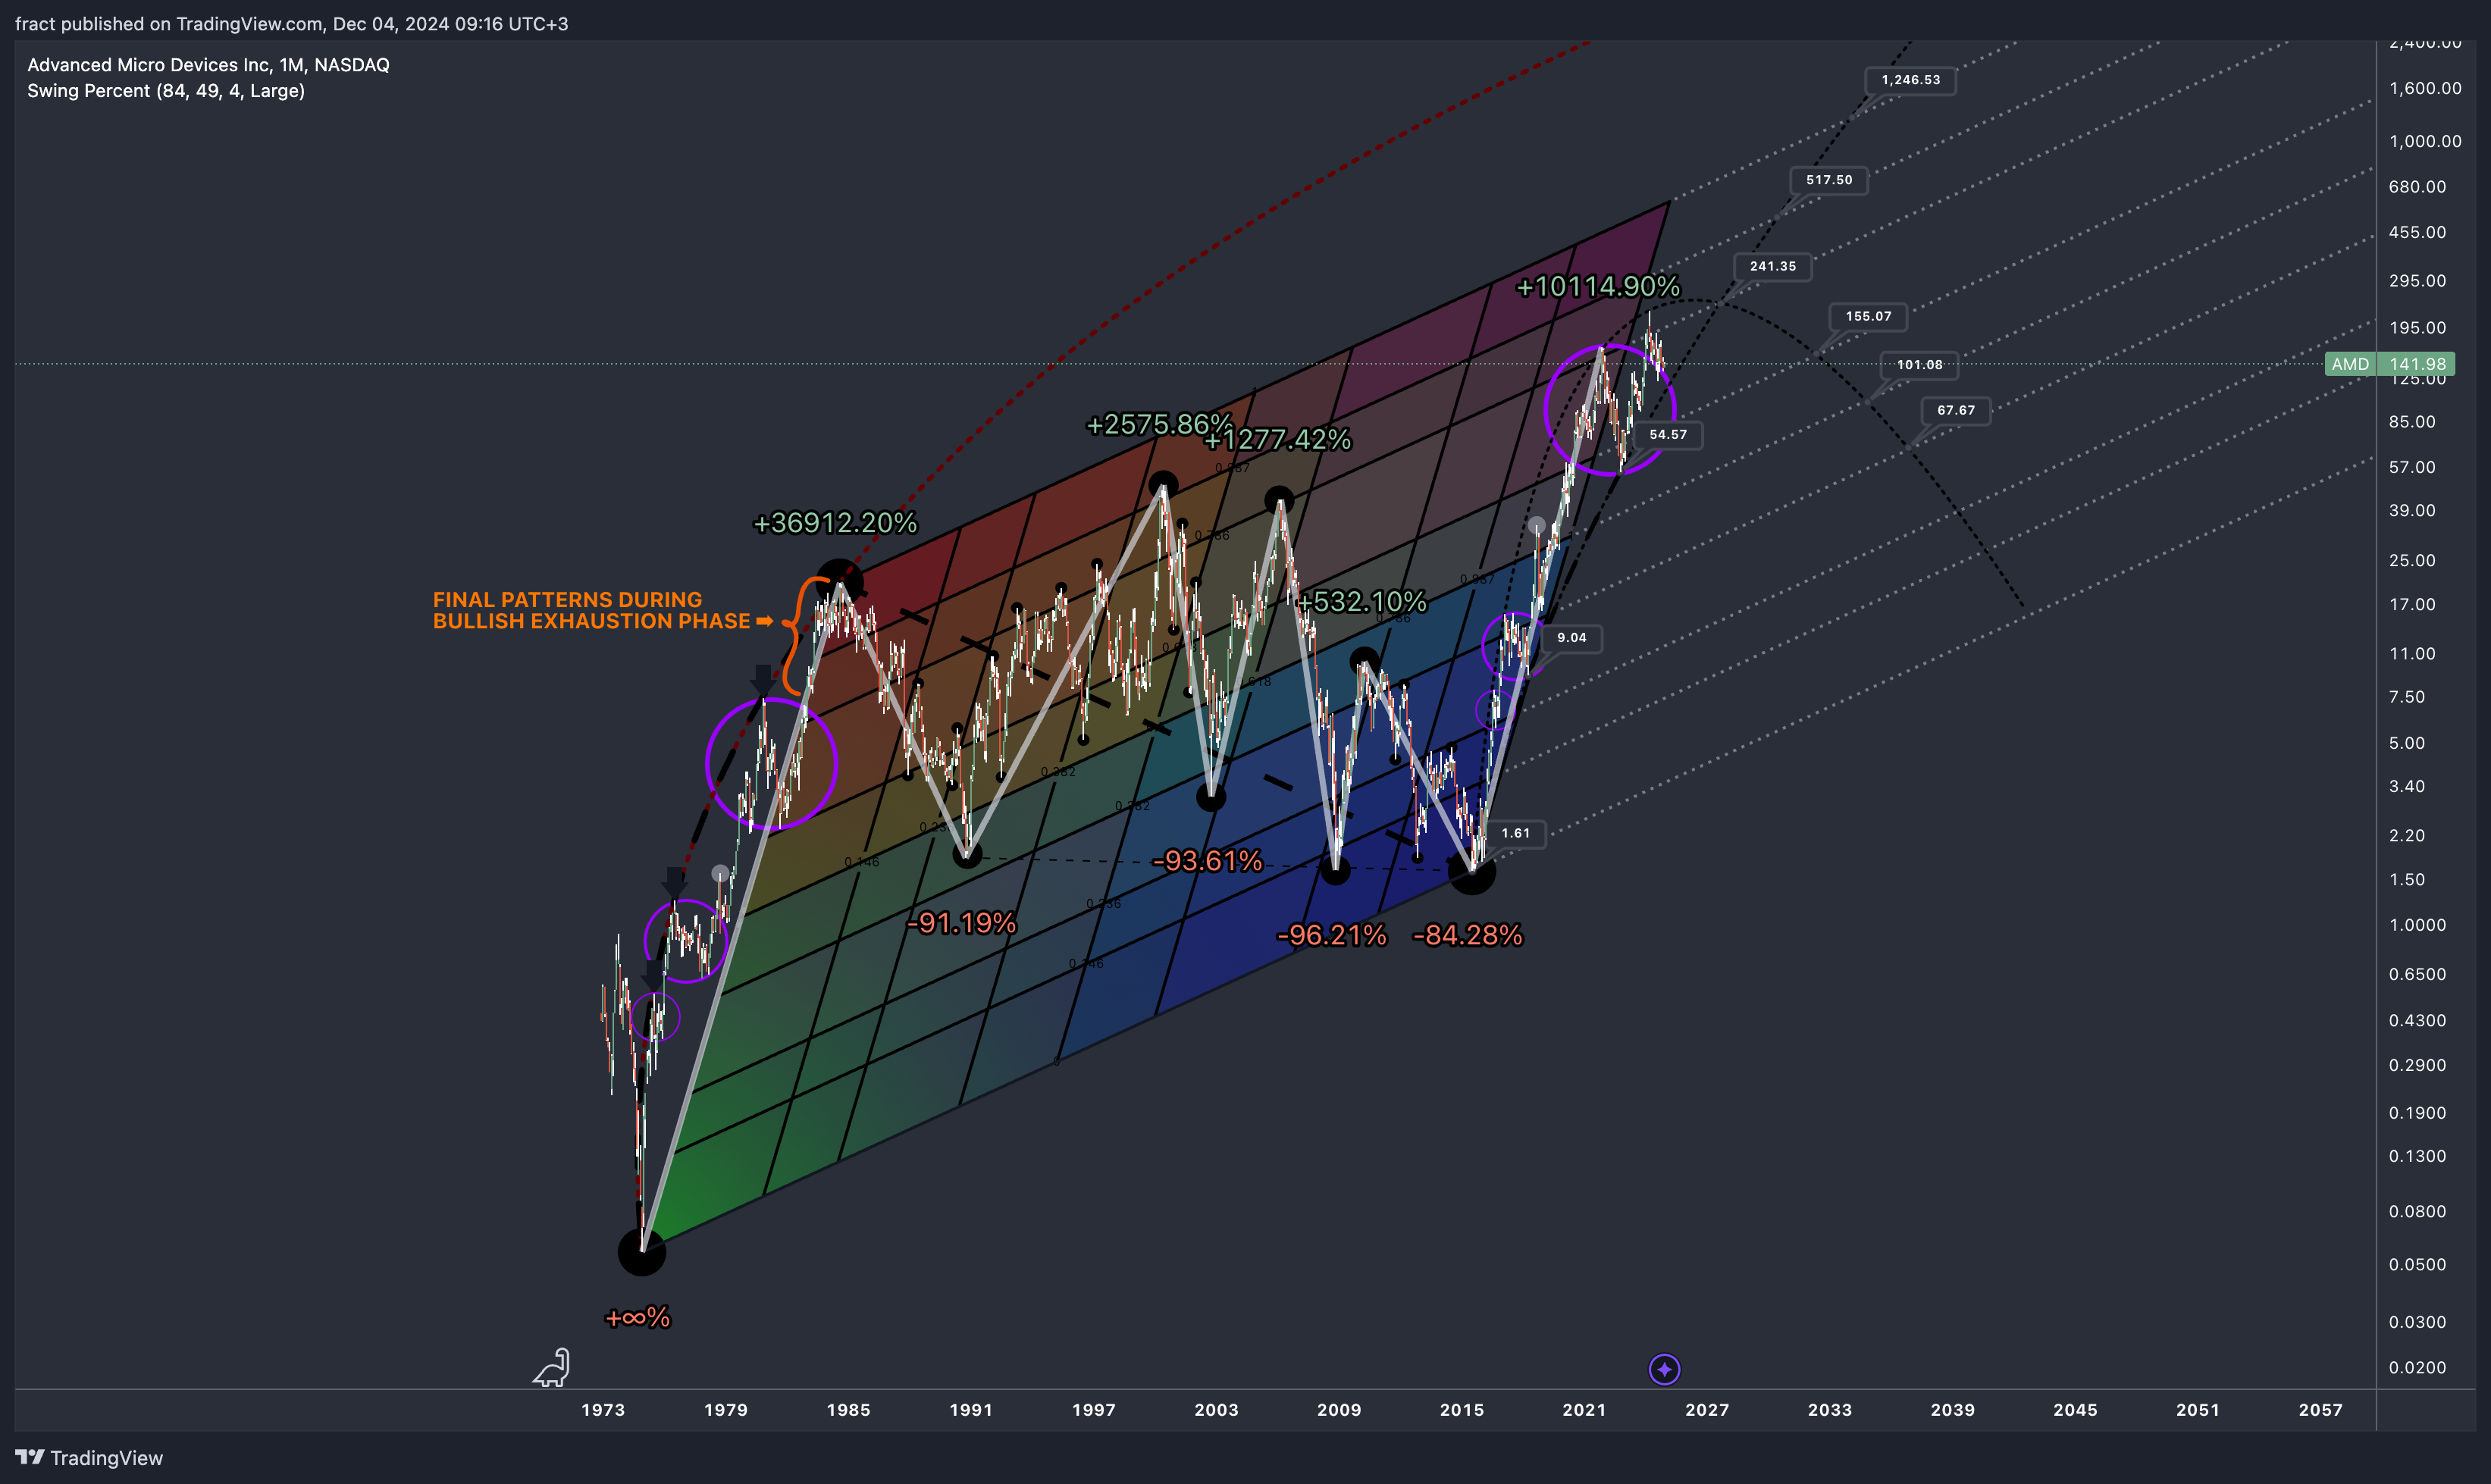
Task: Click the fract published on TradingView.com header
Action: (x=291, y=24)
